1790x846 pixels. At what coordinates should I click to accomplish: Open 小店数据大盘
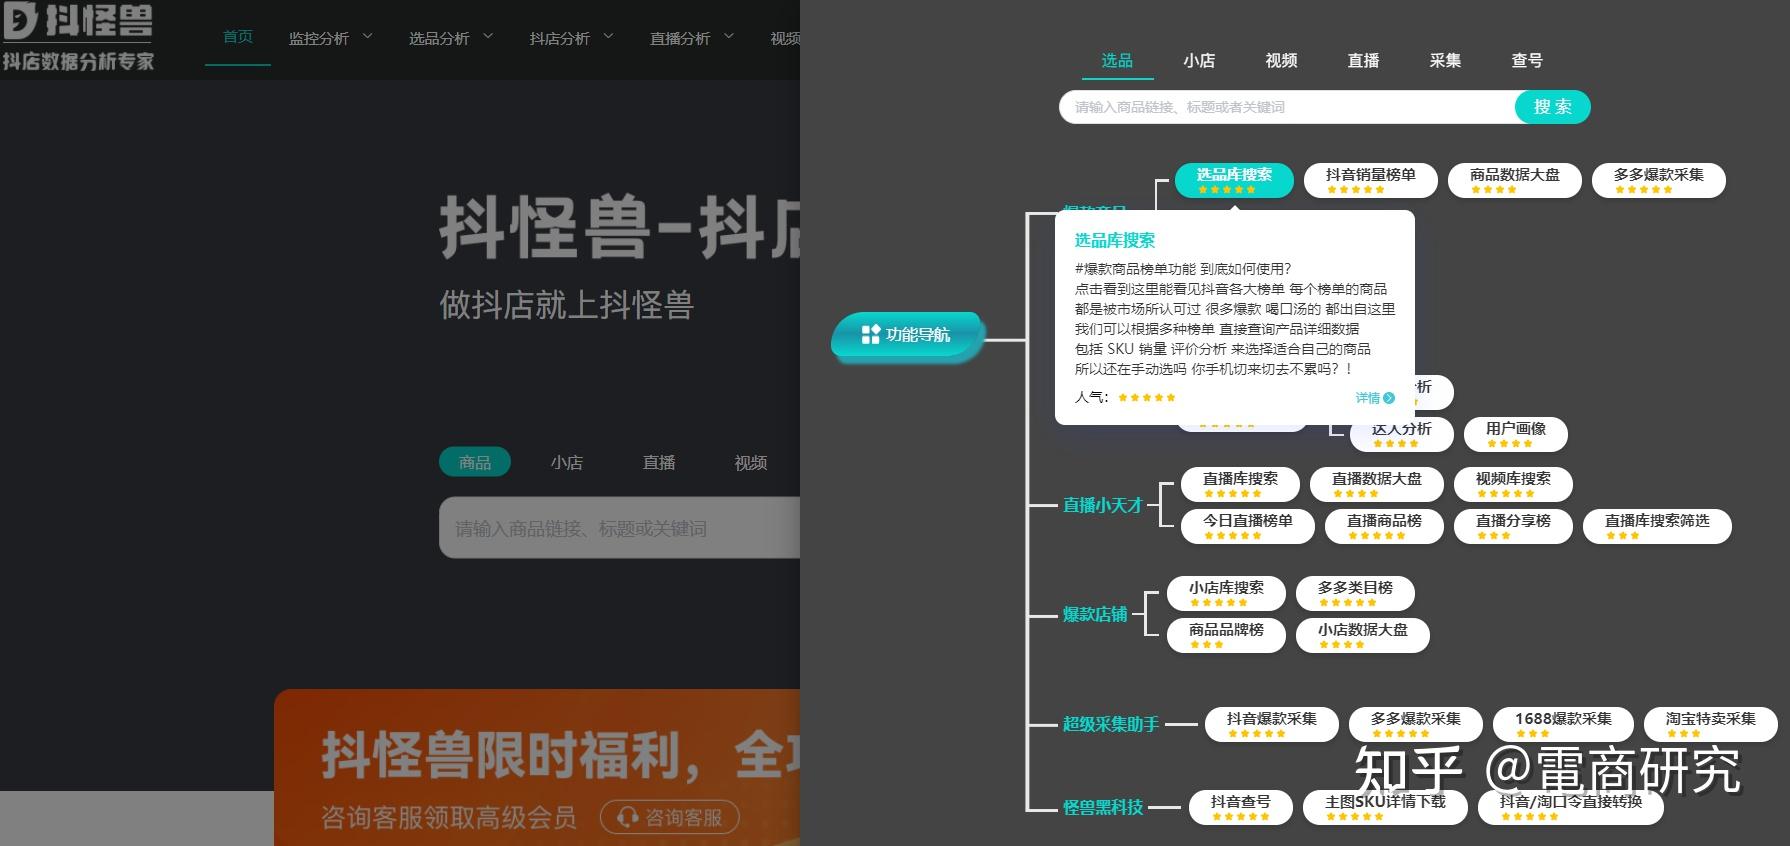(1363, 635)
